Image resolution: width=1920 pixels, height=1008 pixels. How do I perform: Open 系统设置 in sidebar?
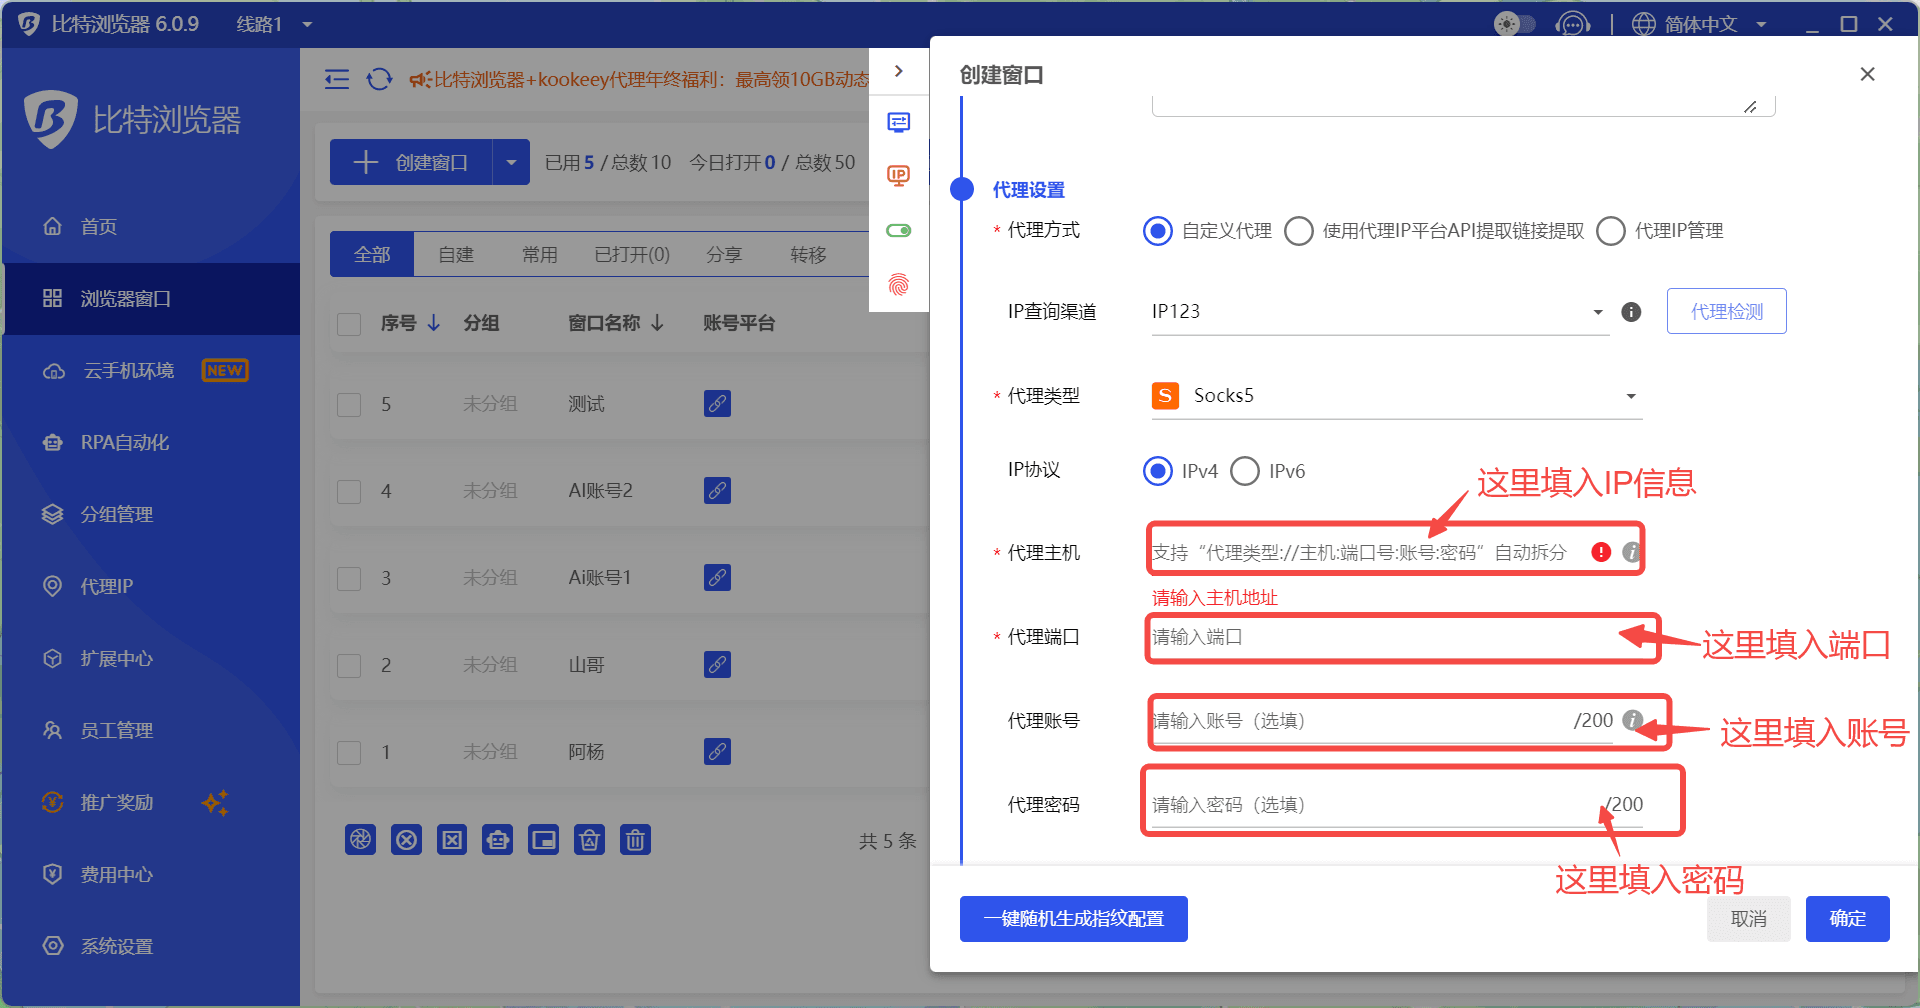pos(150,947)
